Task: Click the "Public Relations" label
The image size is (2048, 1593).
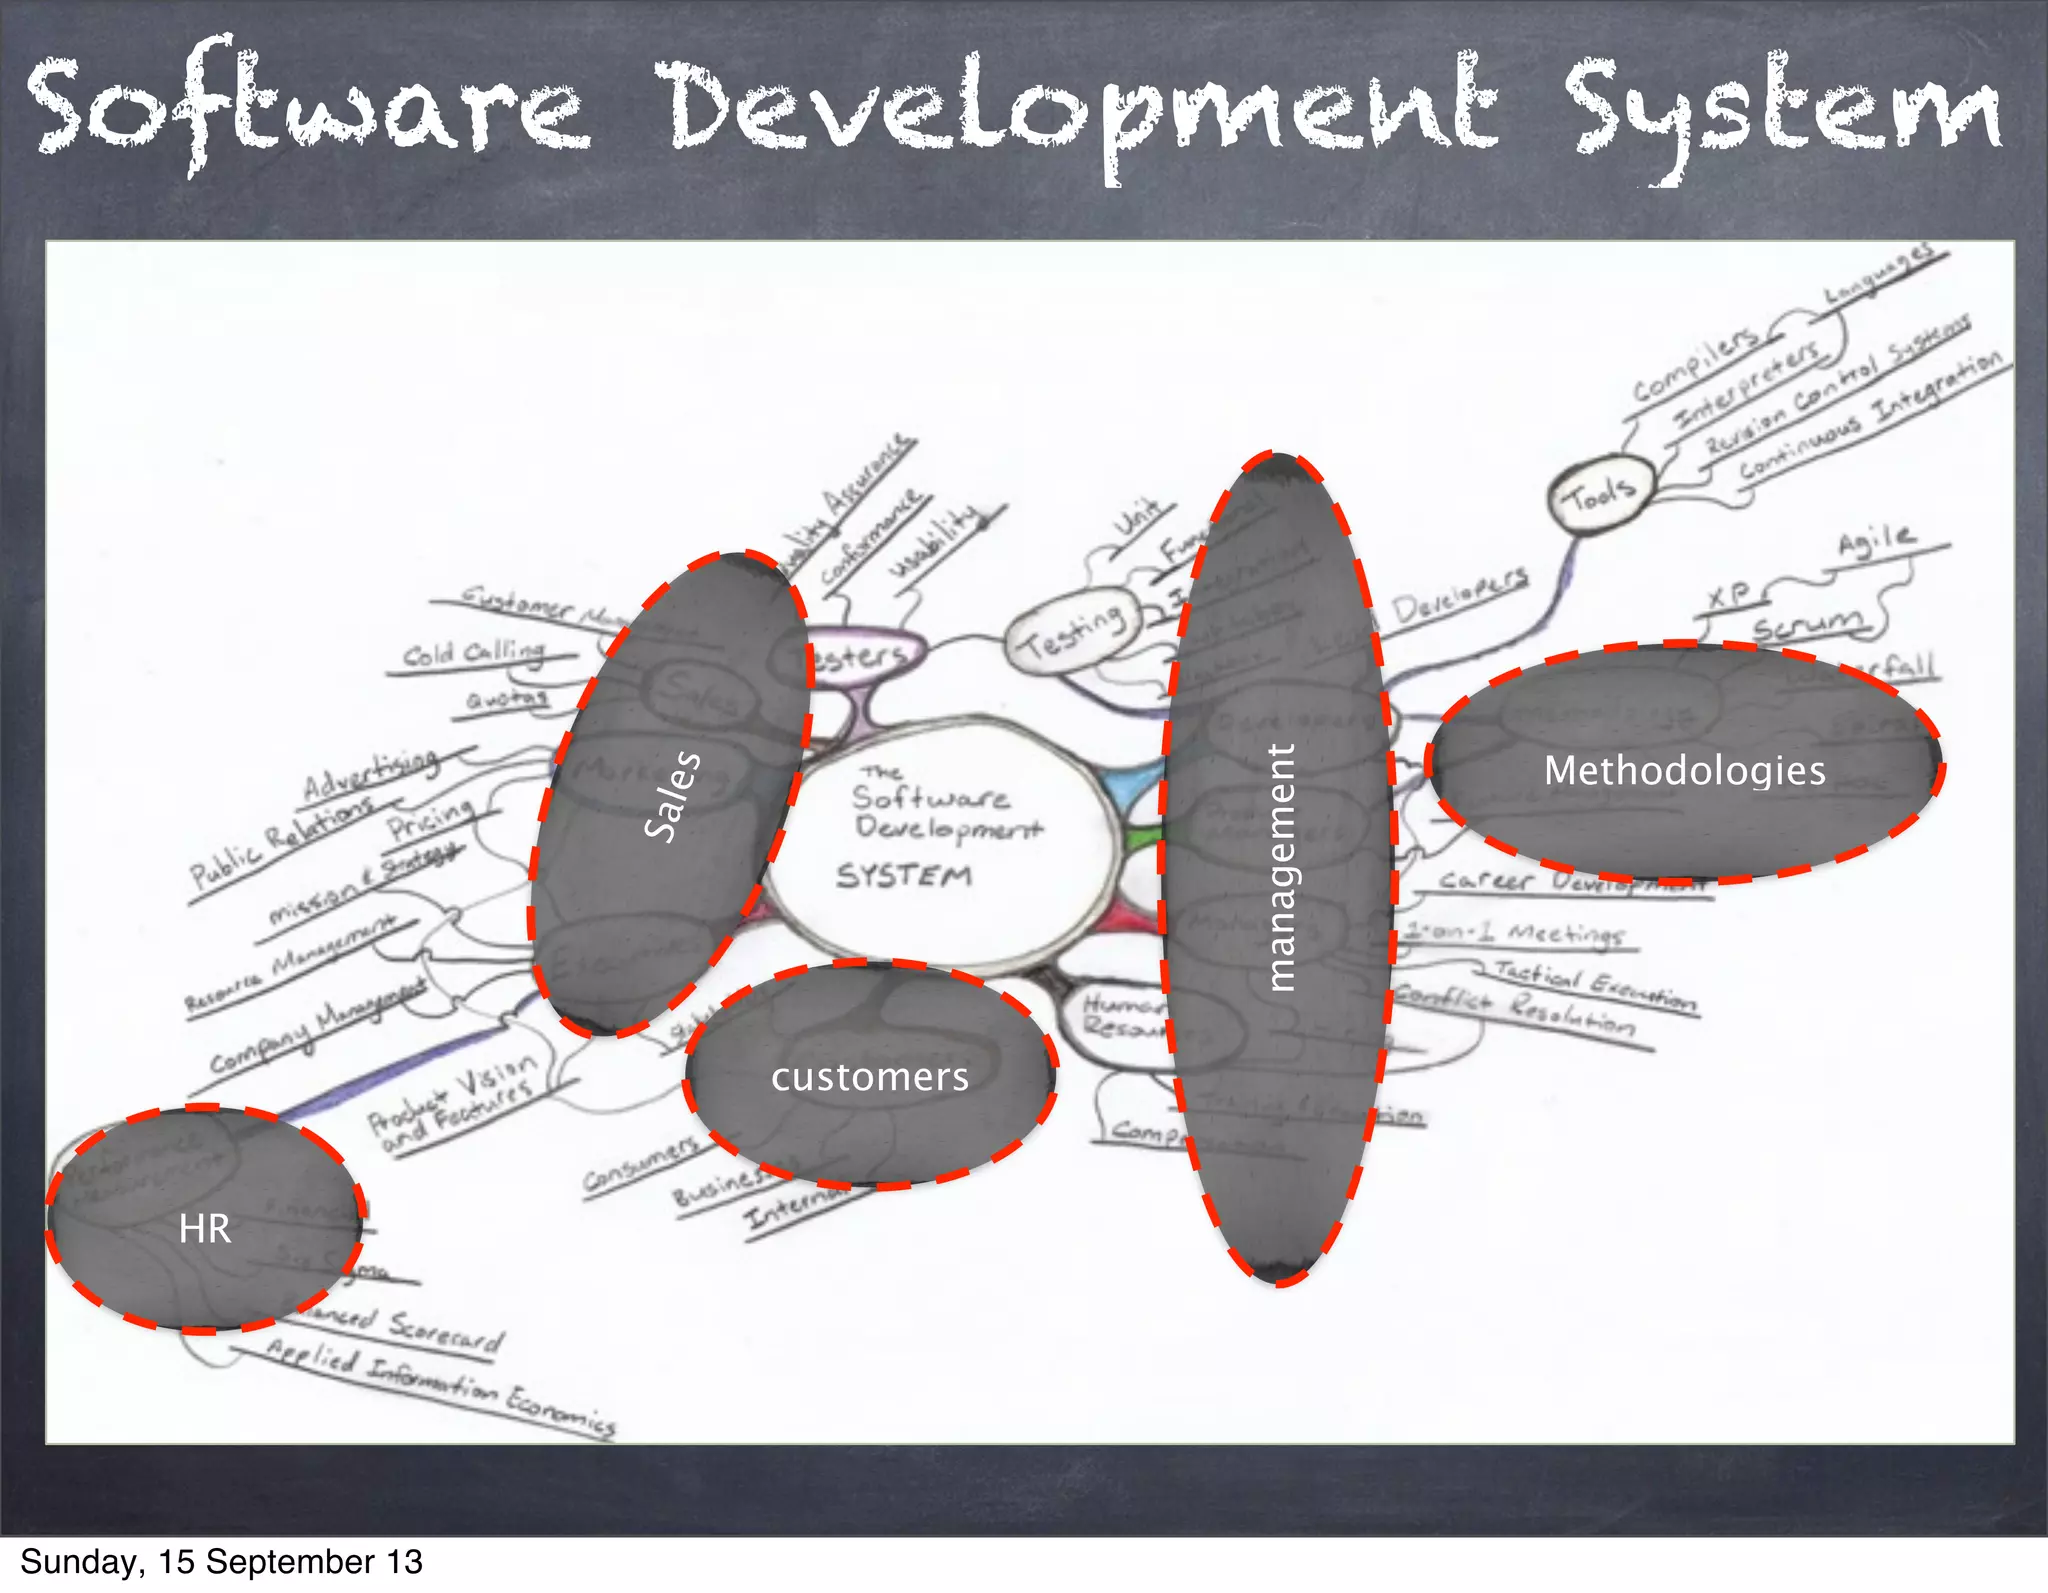Action: (x=282, y=844)
